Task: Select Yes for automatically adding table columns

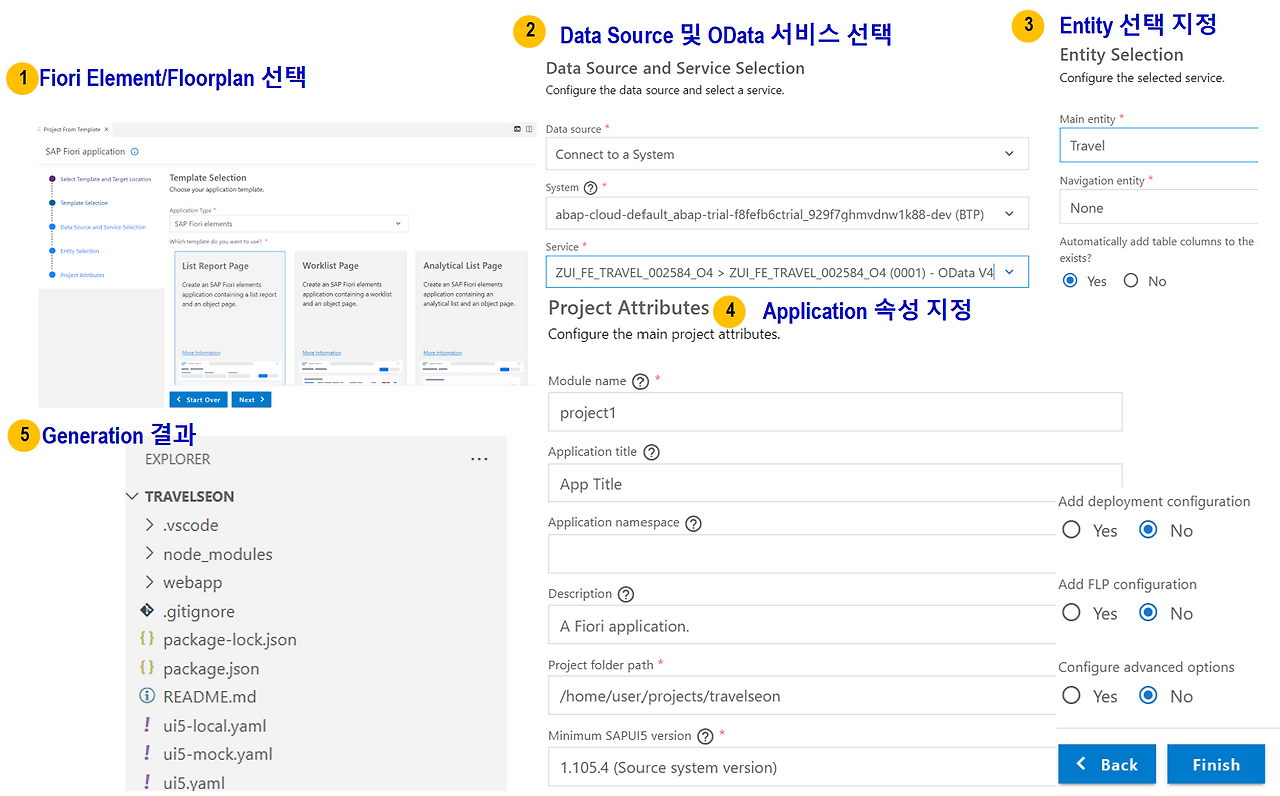Action: 1071,280
